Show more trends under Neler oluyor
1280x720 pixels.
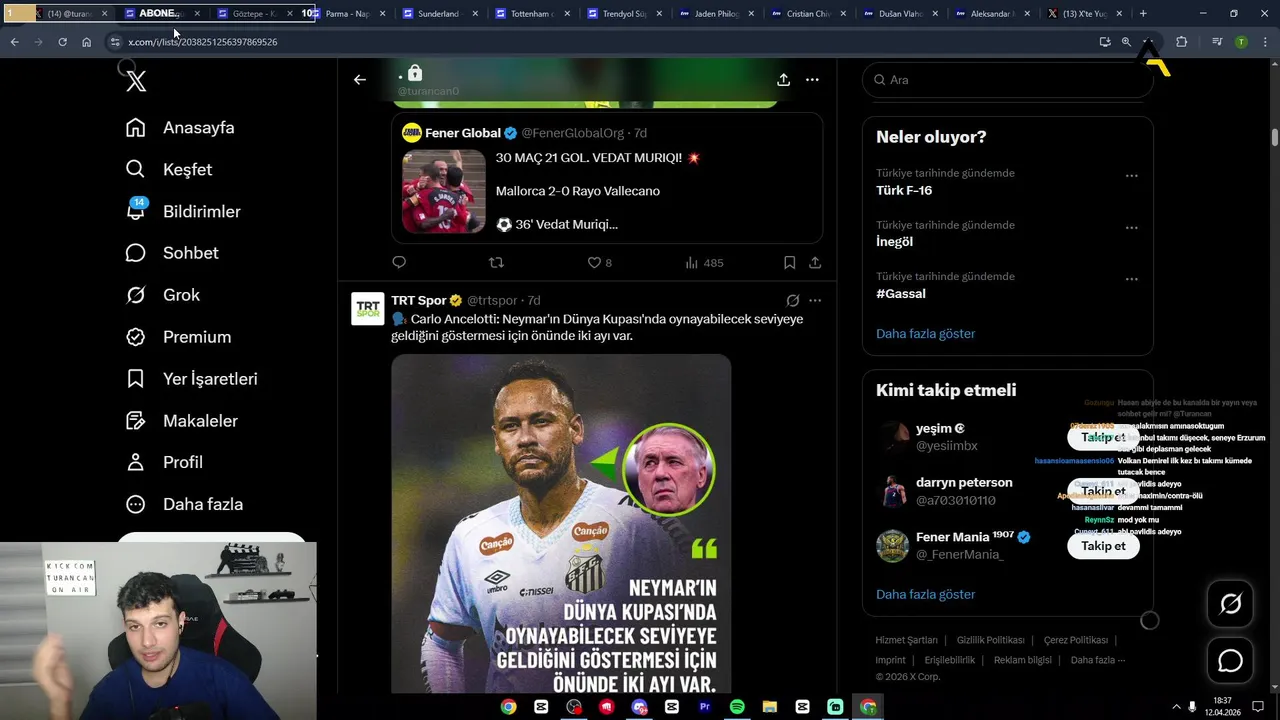click(925, 334)
